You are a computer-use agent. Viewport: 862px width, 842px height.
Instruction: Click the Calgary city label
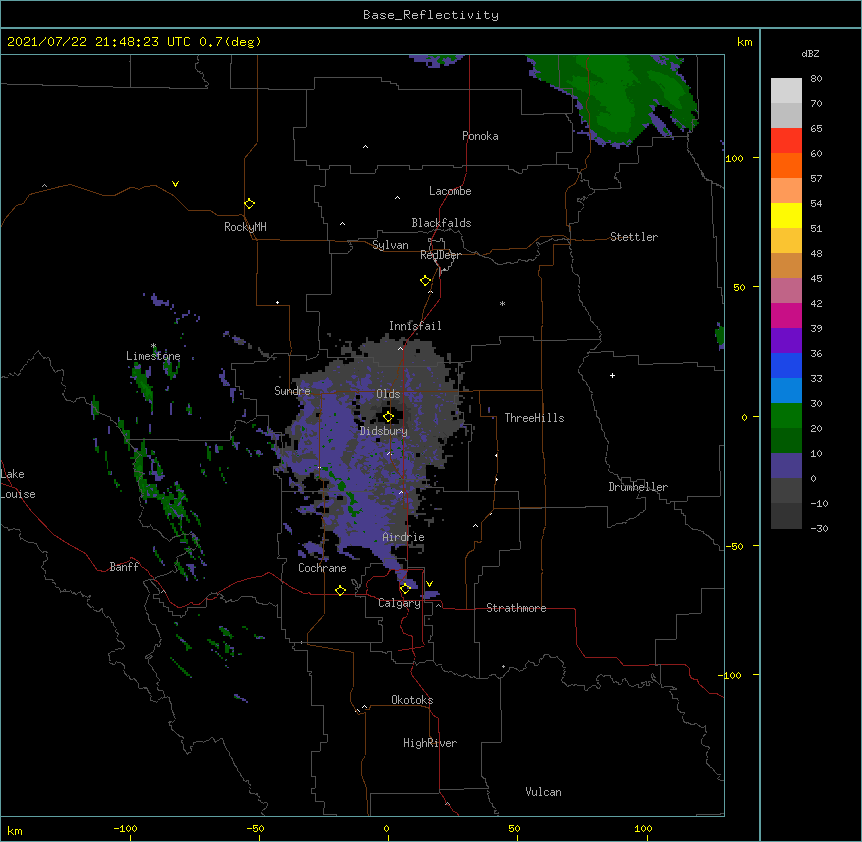point(399,603)
